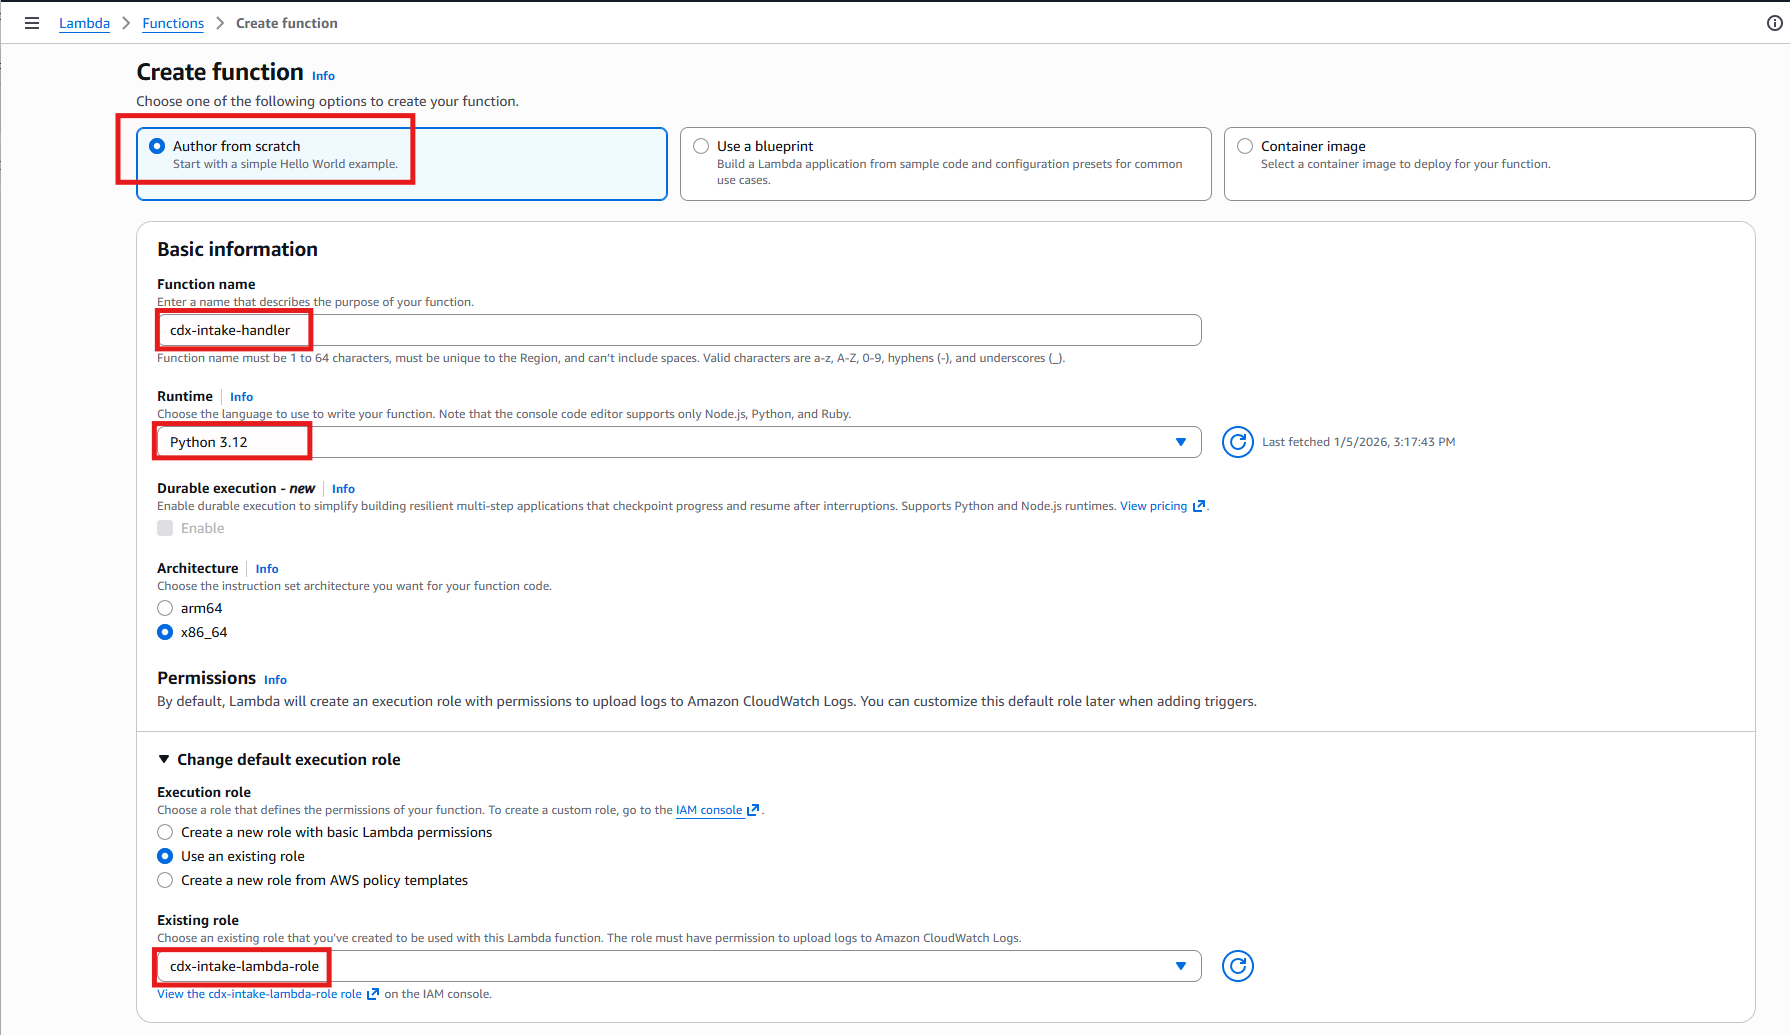Refresh the runtime list
The width and height of the screenshot is (1790, 1035).
tap(1237, 442)
